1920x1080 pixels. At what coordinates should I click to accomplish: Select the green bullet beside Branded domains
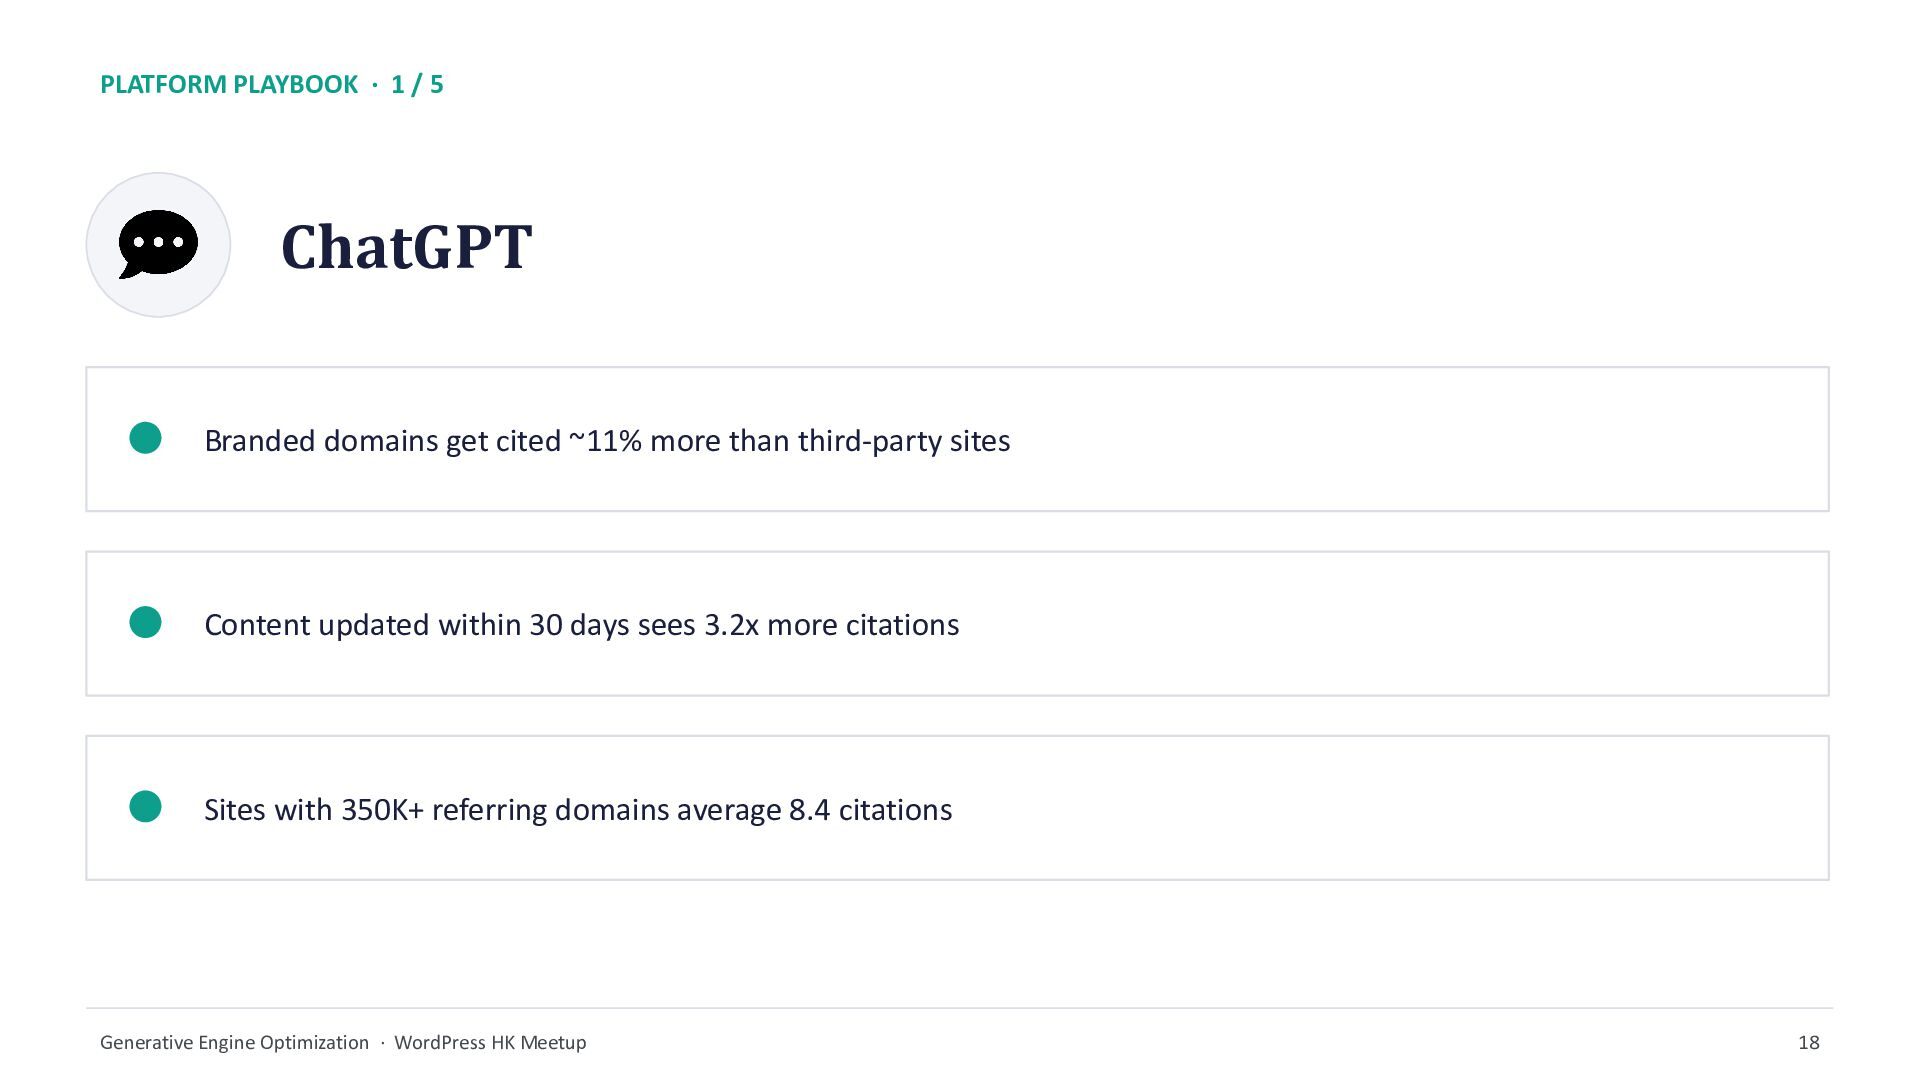(146, 438)
